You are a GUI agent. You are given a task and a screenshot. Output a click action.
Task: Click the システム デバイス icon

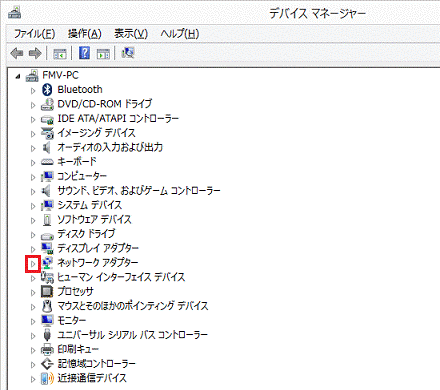click(x=47, y=205)
